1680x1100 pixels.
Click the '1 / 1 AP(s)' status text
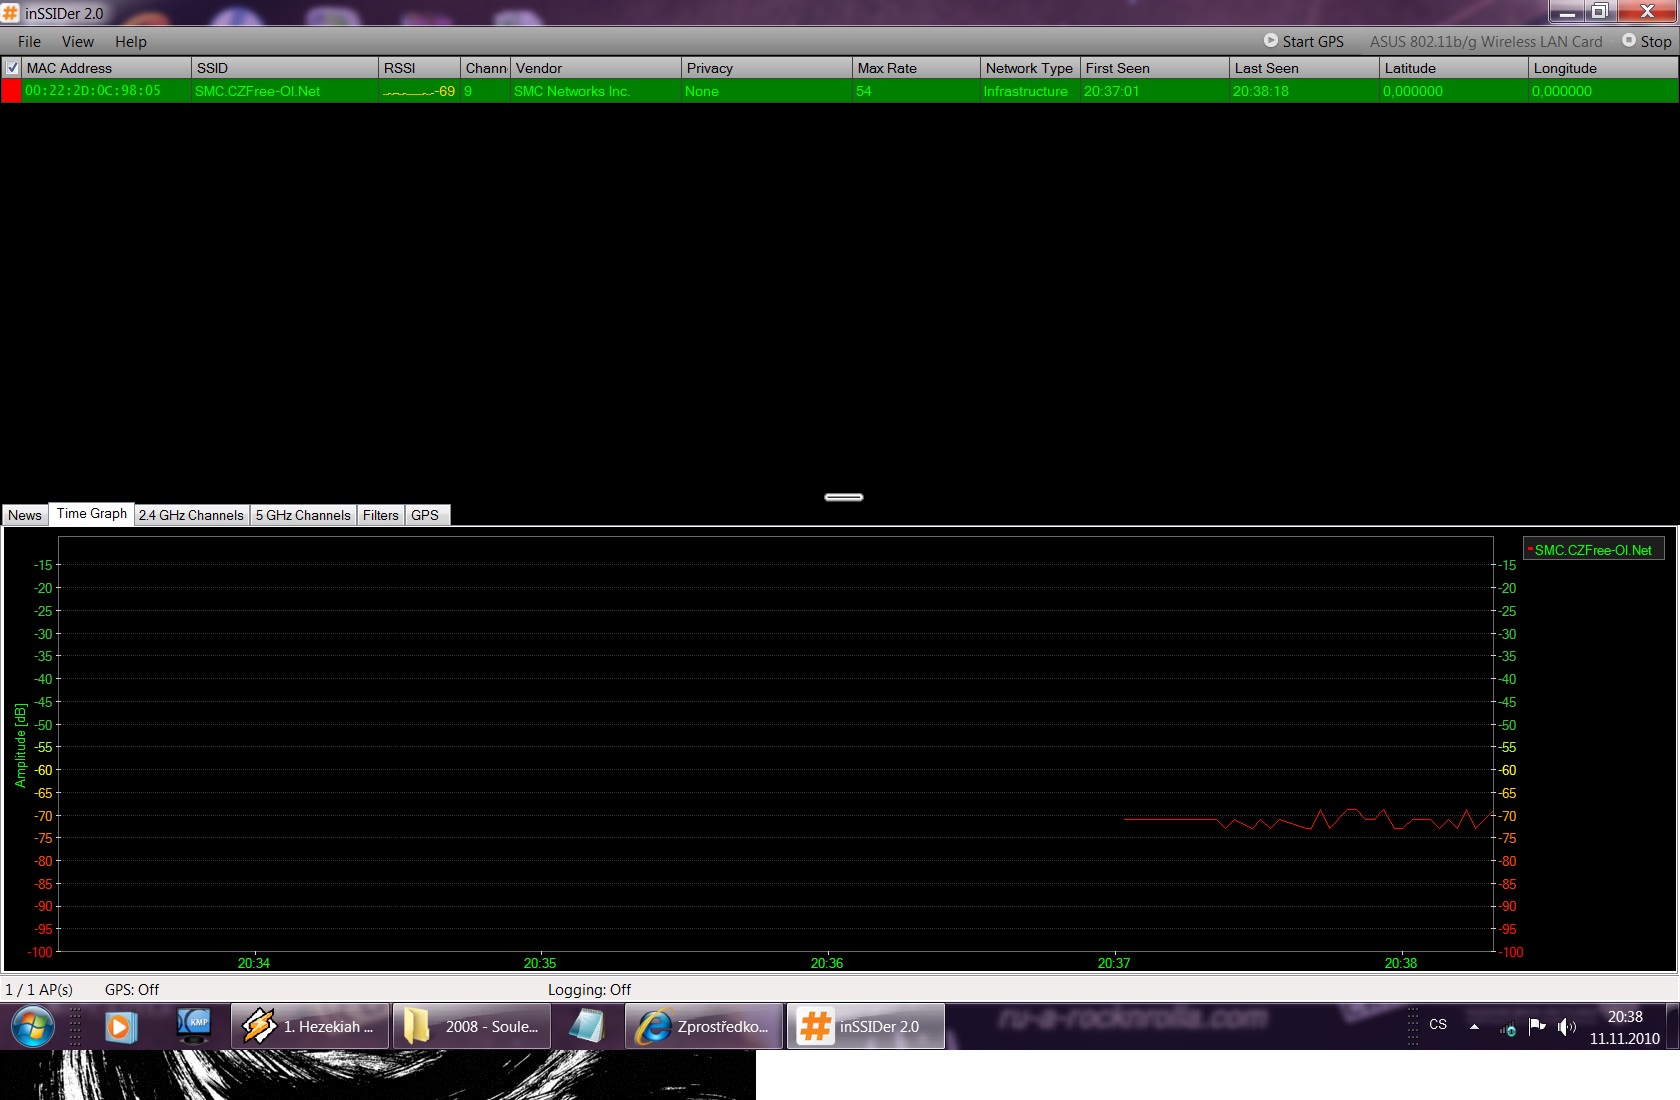click(39, 989)
